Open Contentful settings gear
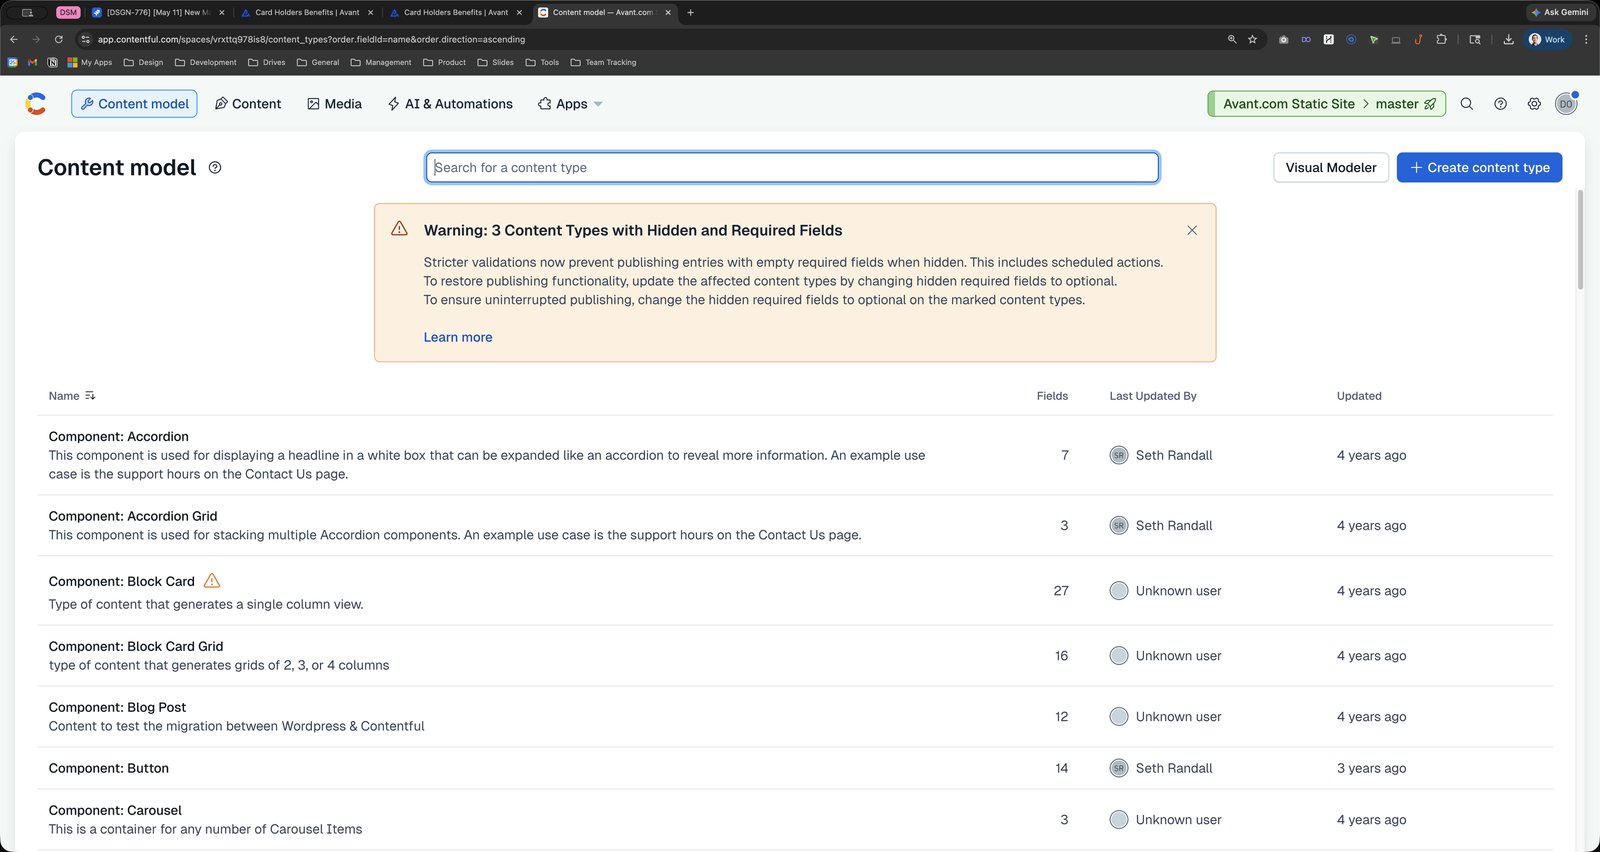The width and height of the screenshot is (1600, 852). (x=1534, y=104)
